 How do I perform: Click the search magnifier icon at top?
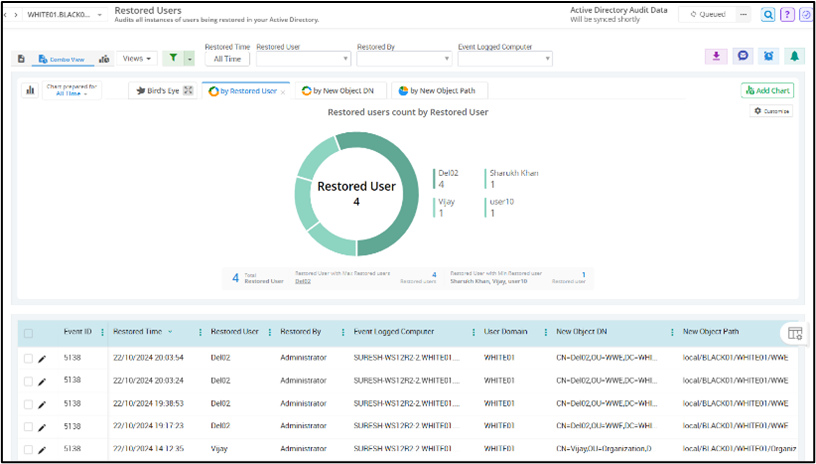768,15
